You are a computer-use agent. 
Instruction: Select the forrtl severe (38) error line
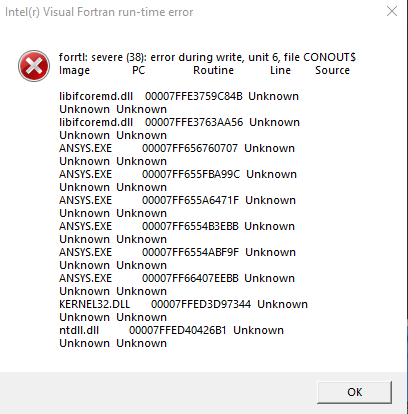point(207,57)
